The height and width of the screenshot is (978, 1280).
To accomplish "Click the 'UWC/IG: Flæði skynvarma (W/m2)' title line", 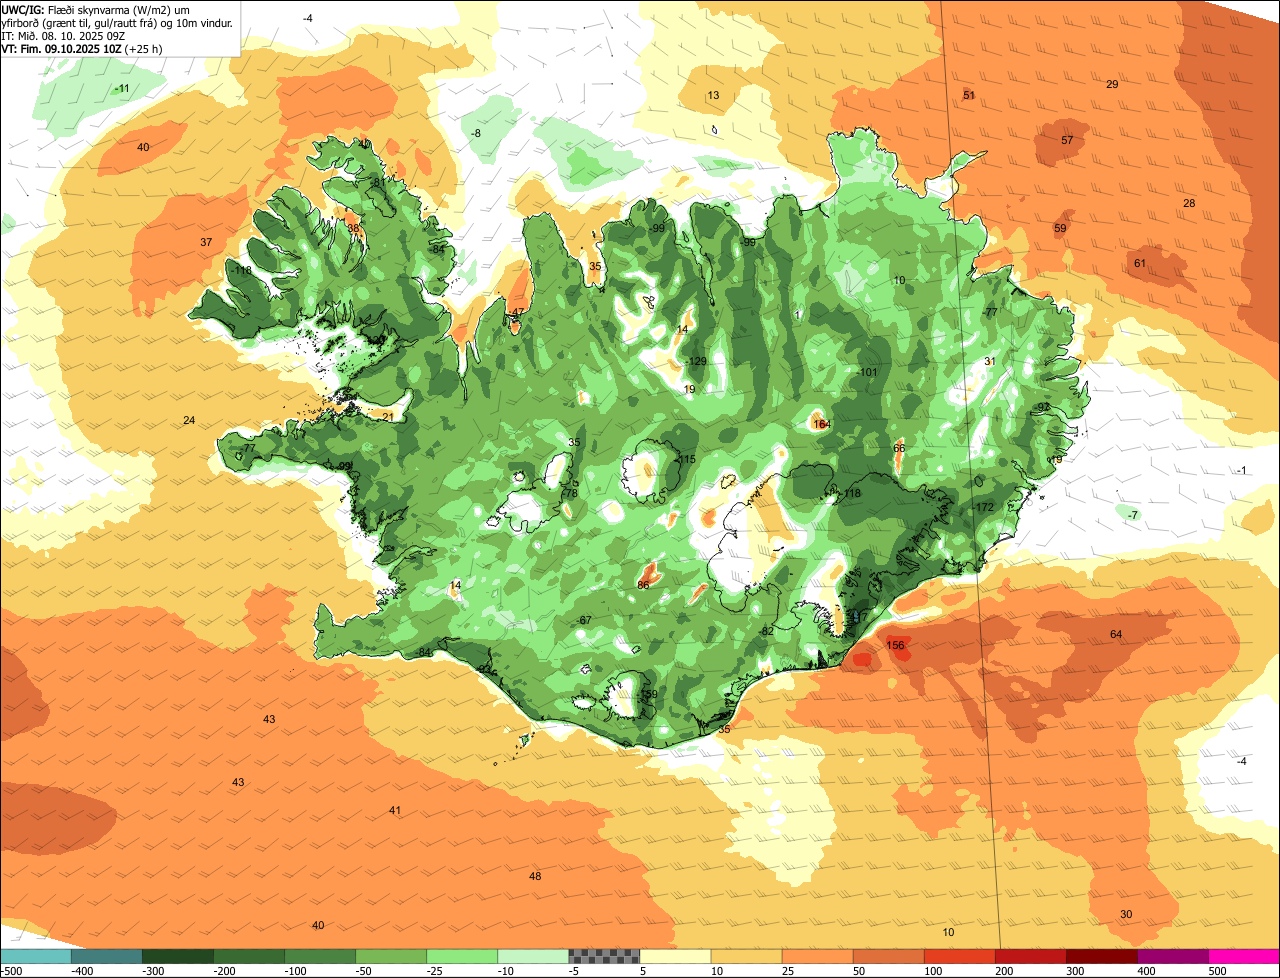I will pyautogui.click(x=96, y=9).
